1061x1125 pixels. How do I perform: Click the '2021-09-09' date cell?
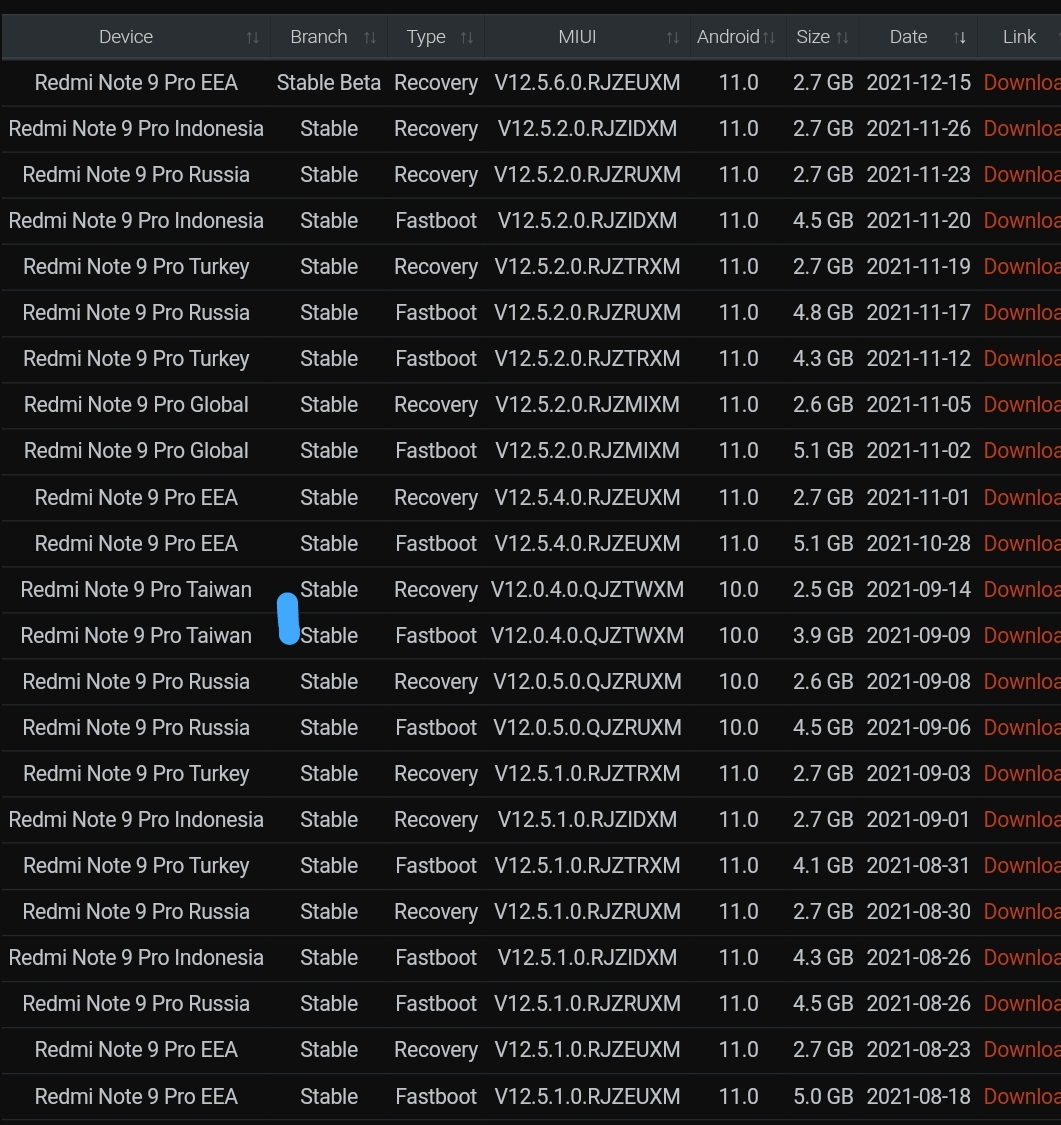[918, 635]
